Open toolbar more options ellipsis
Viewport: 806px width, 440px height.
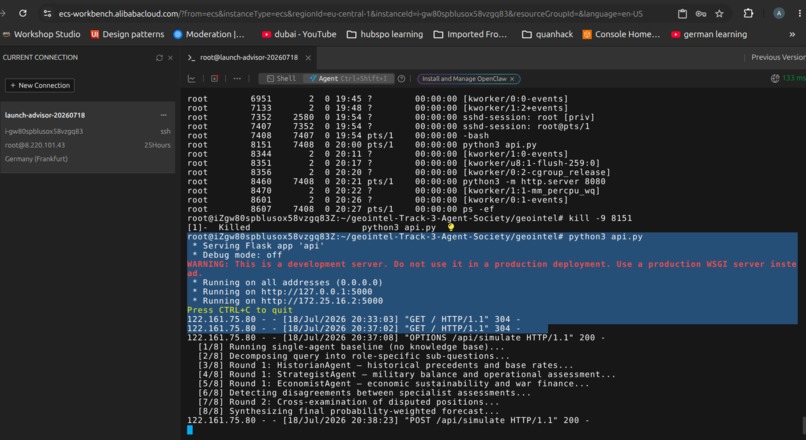pos(237,79)
